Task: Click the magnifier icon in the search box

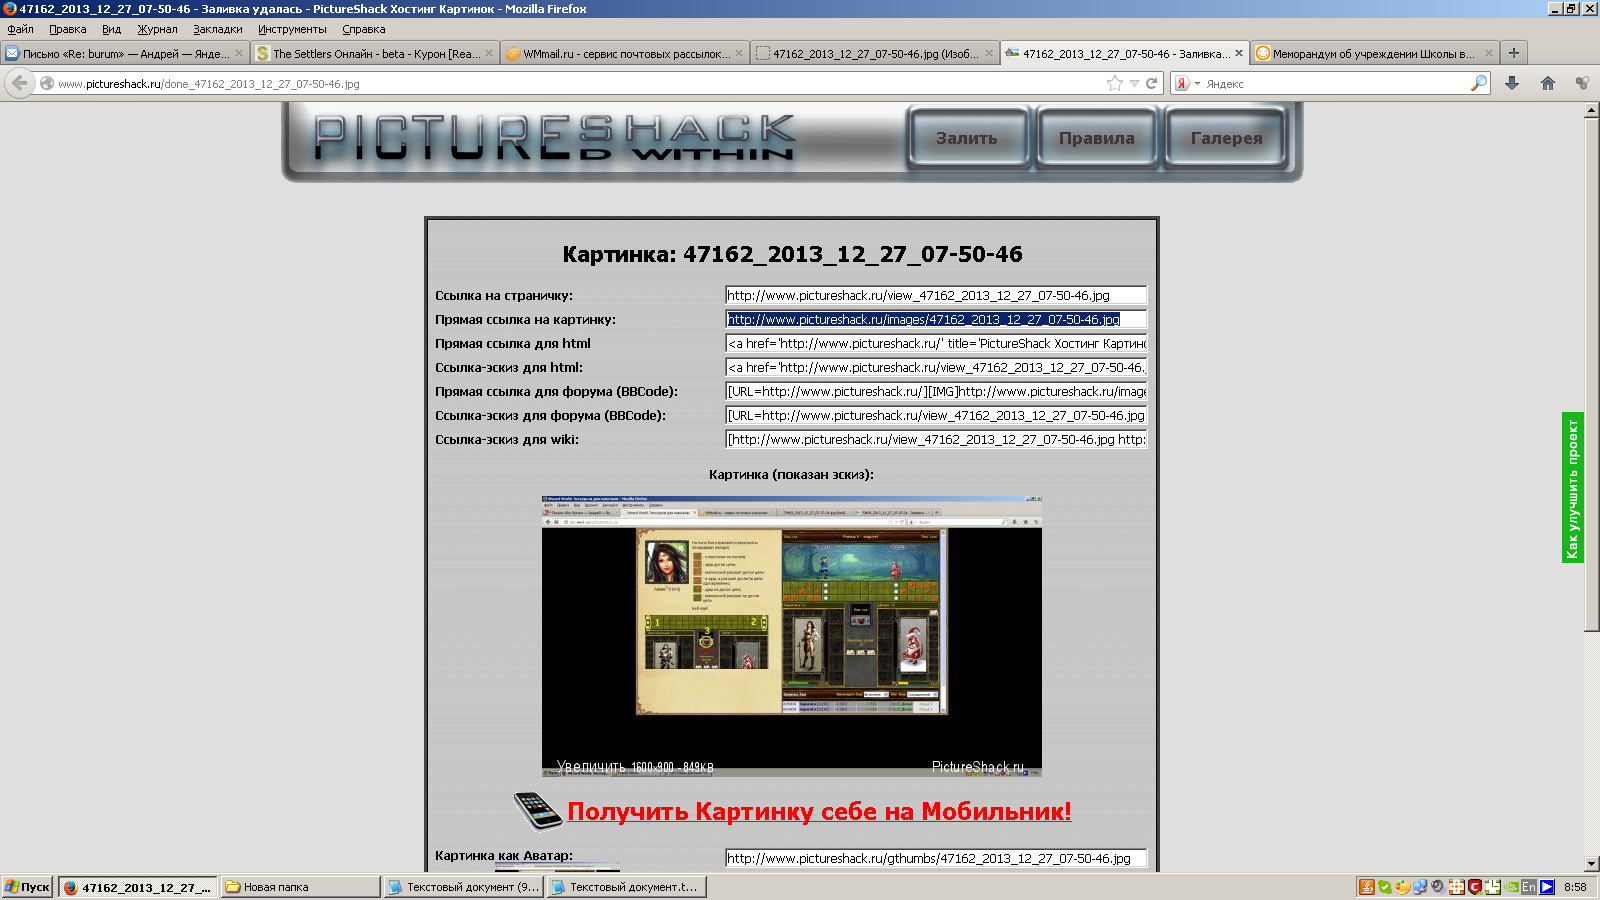Action: (x=1478, y=83)
